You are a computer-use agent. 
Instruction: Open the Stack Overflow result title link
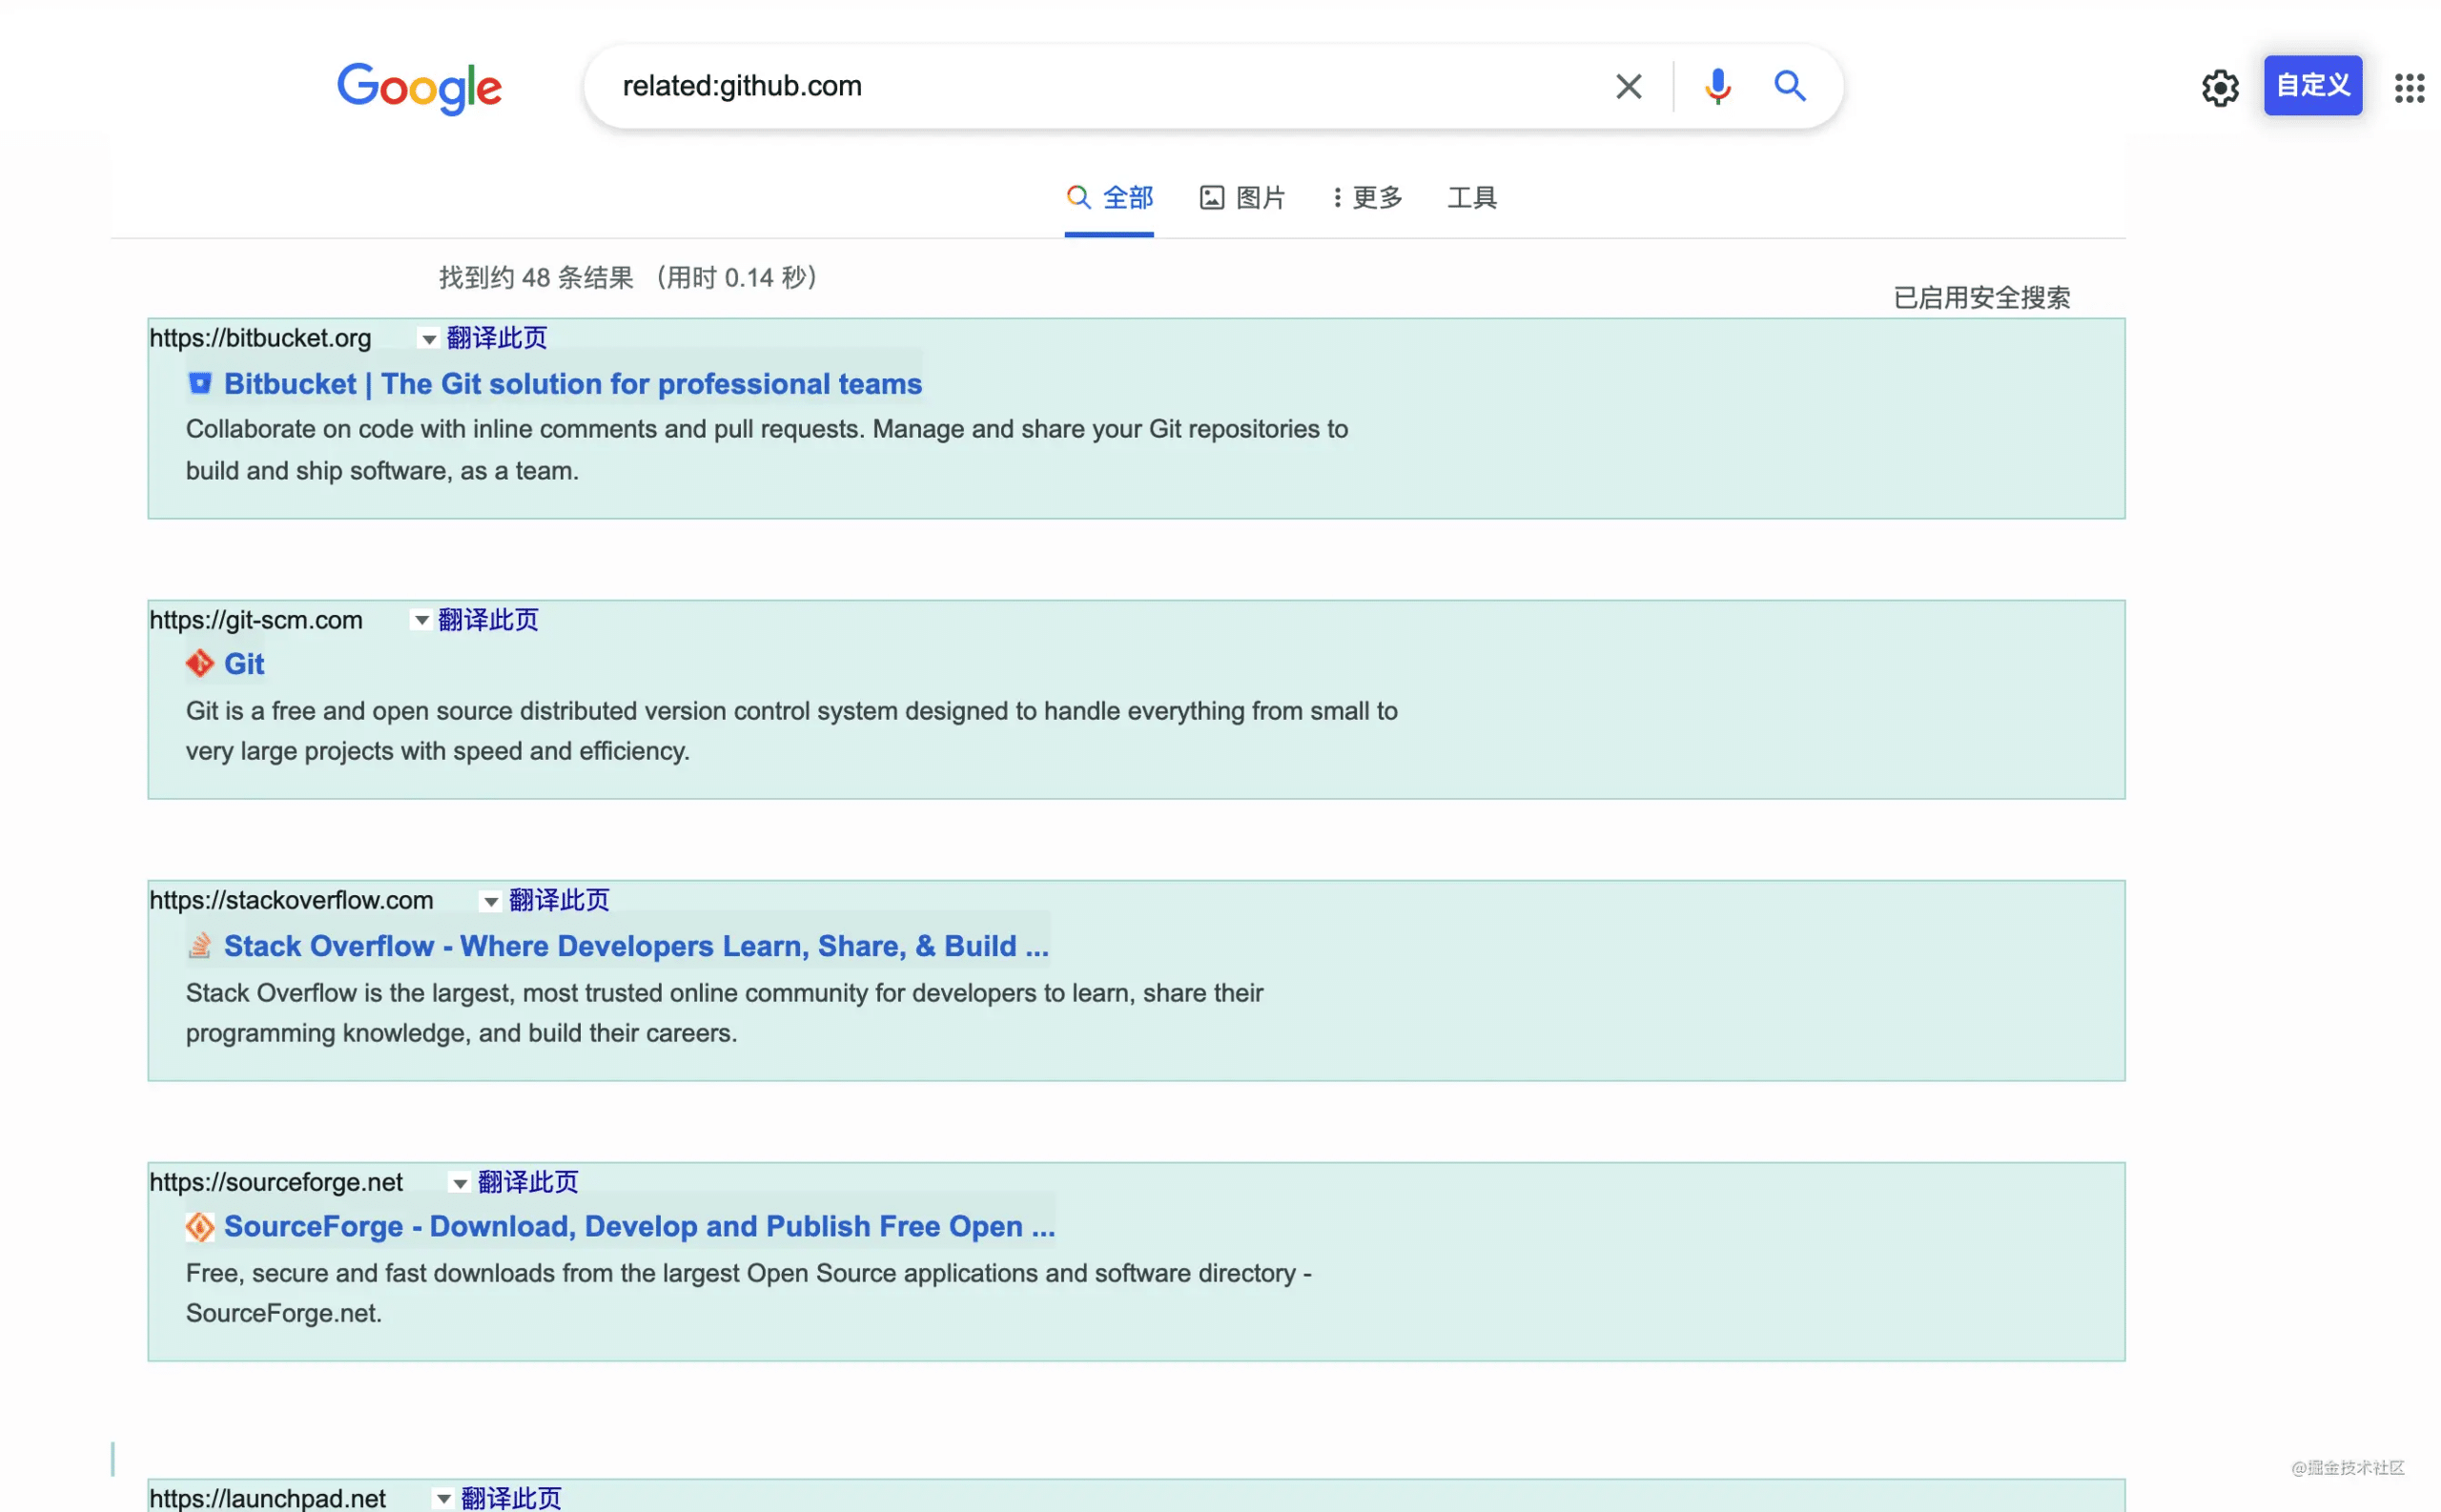pos(636,946)
